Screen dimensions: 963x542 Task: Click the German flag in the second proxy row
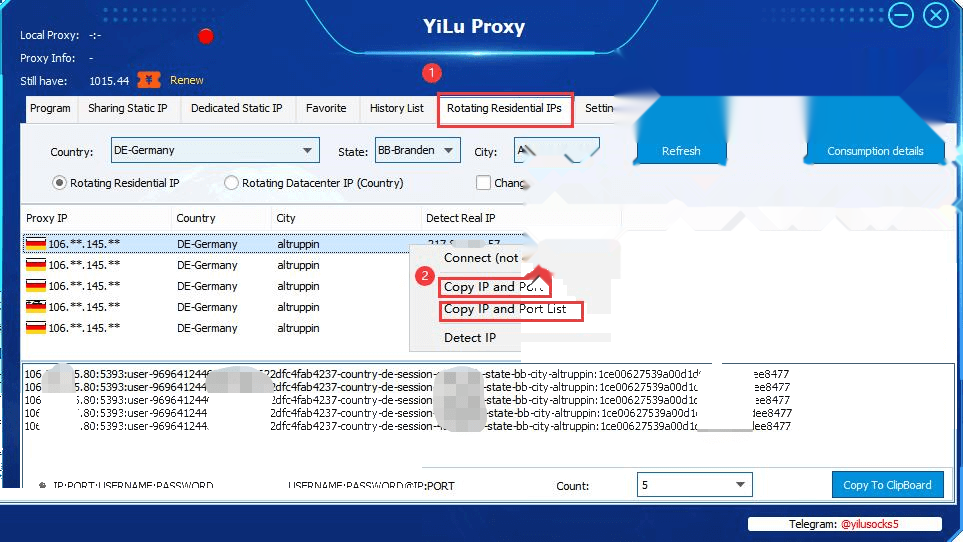tap(36, 265)
